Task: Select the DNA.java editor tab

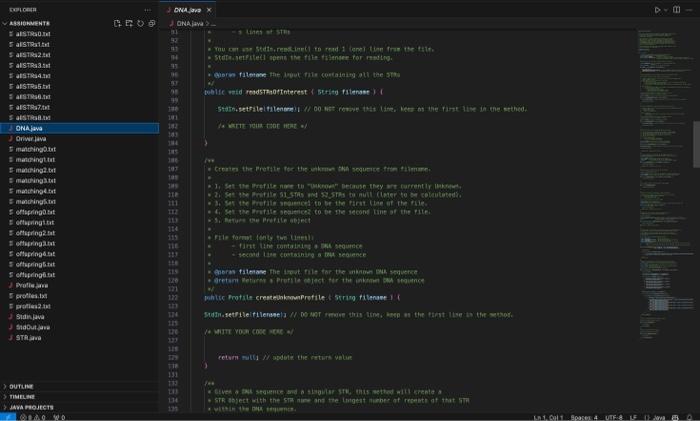Action: pyautogui.click(x=188, y=10)
